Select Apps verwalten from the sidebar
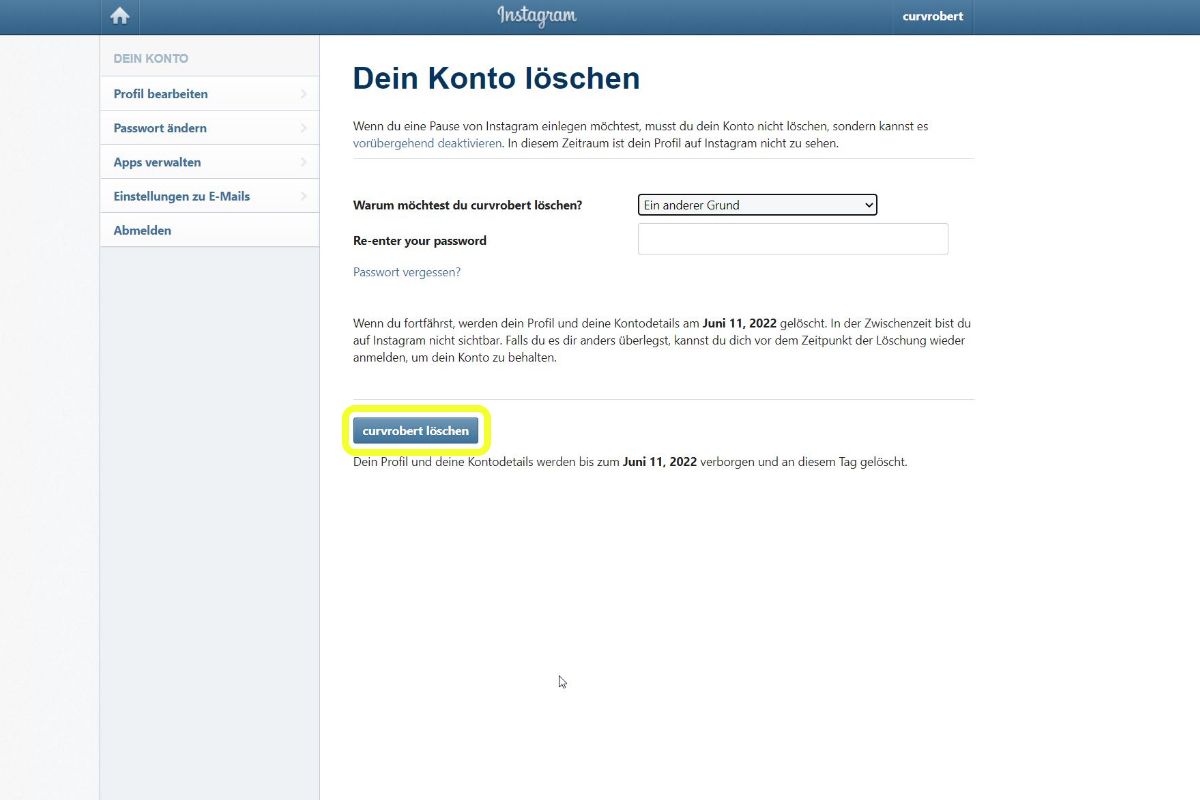 pos(157,162)
